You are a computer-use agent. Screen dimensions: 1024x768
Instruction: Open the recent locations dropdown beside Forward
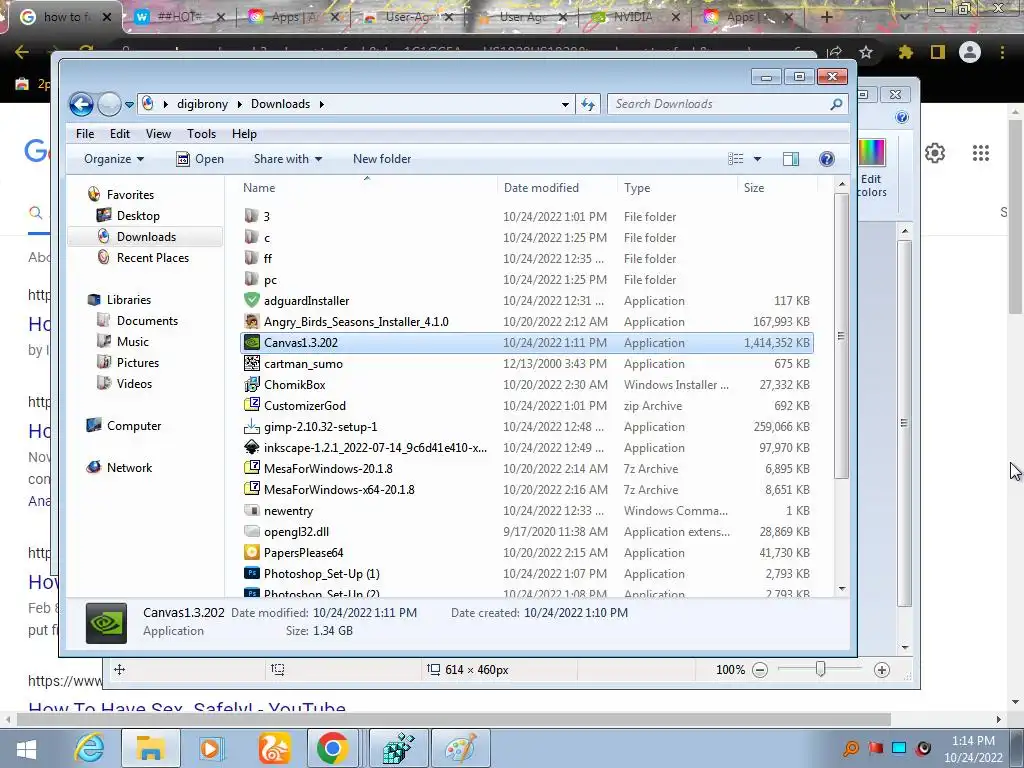(129, 104)
